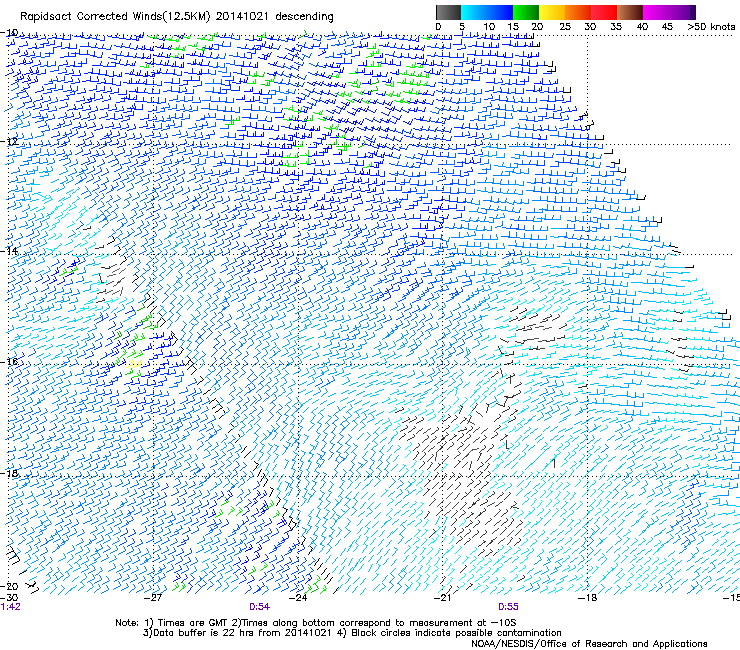Click the '-16' latitude label

9,362
